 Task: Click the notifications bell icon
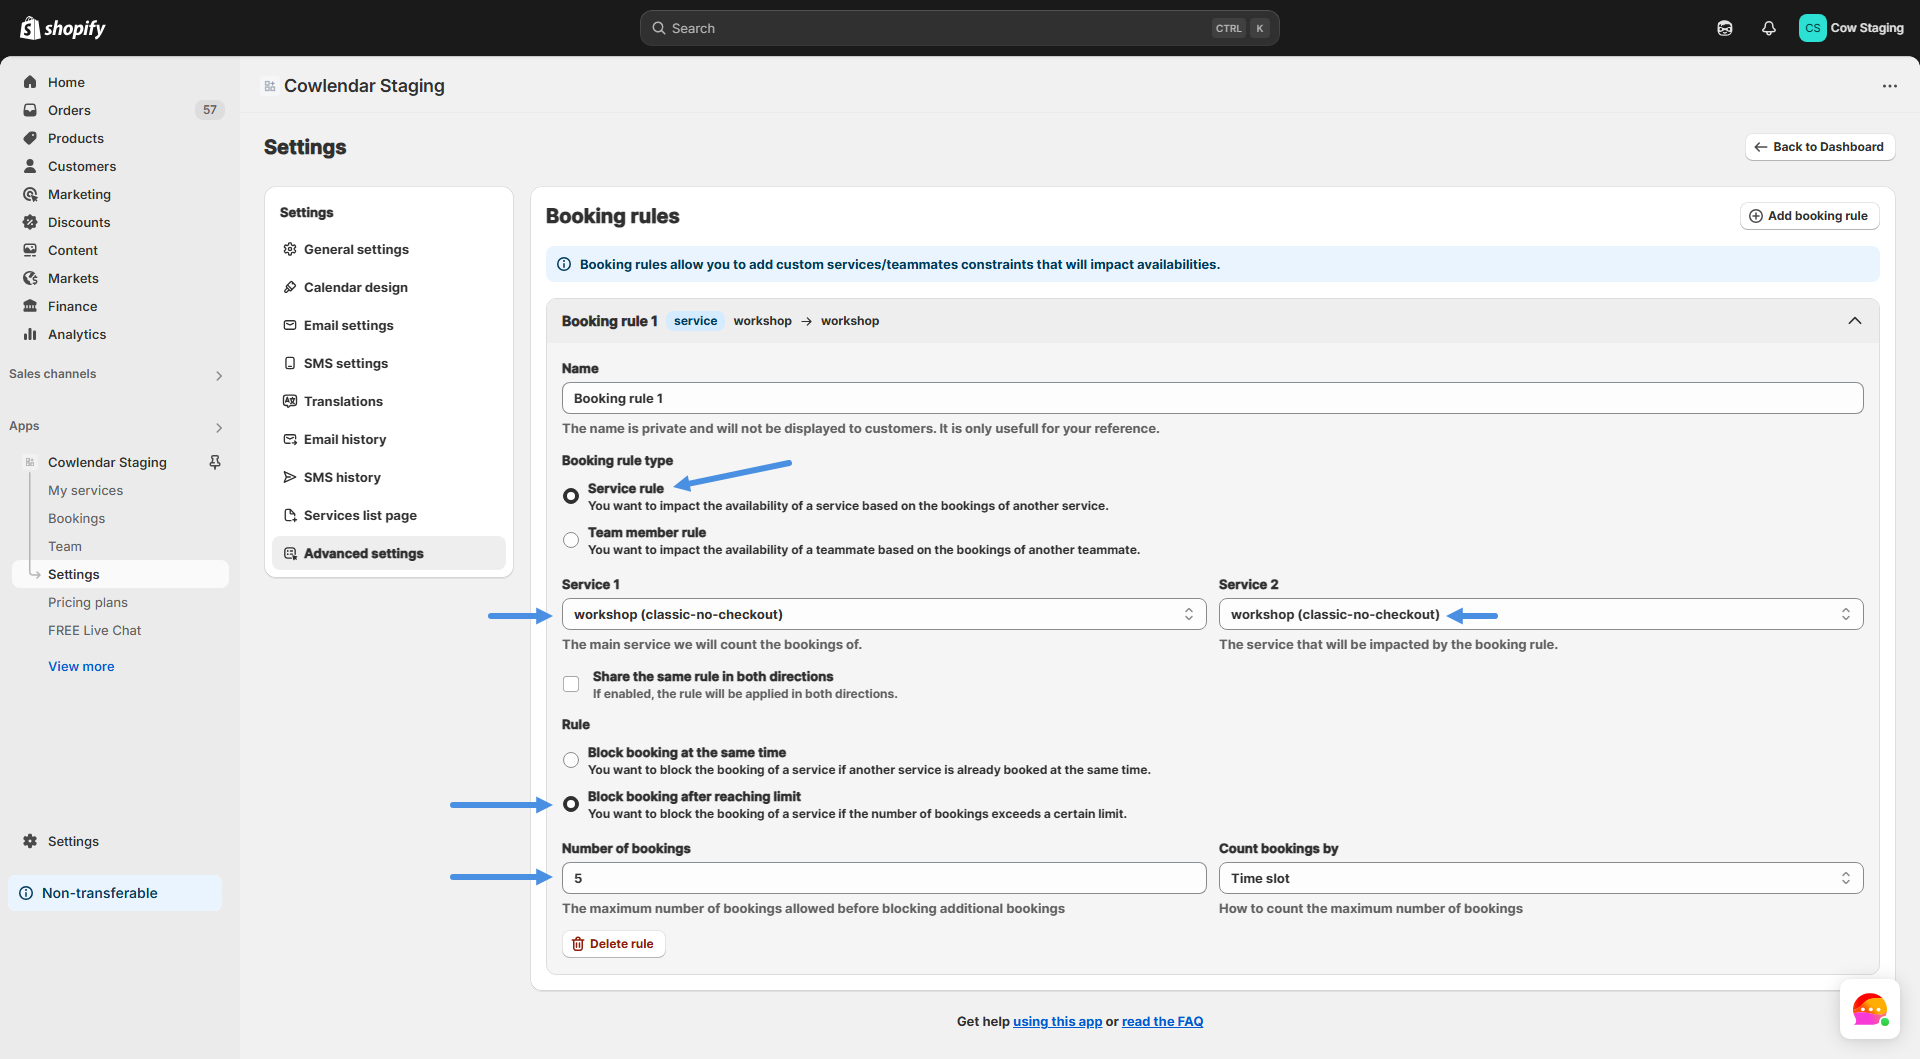[x=1768, y=28]
